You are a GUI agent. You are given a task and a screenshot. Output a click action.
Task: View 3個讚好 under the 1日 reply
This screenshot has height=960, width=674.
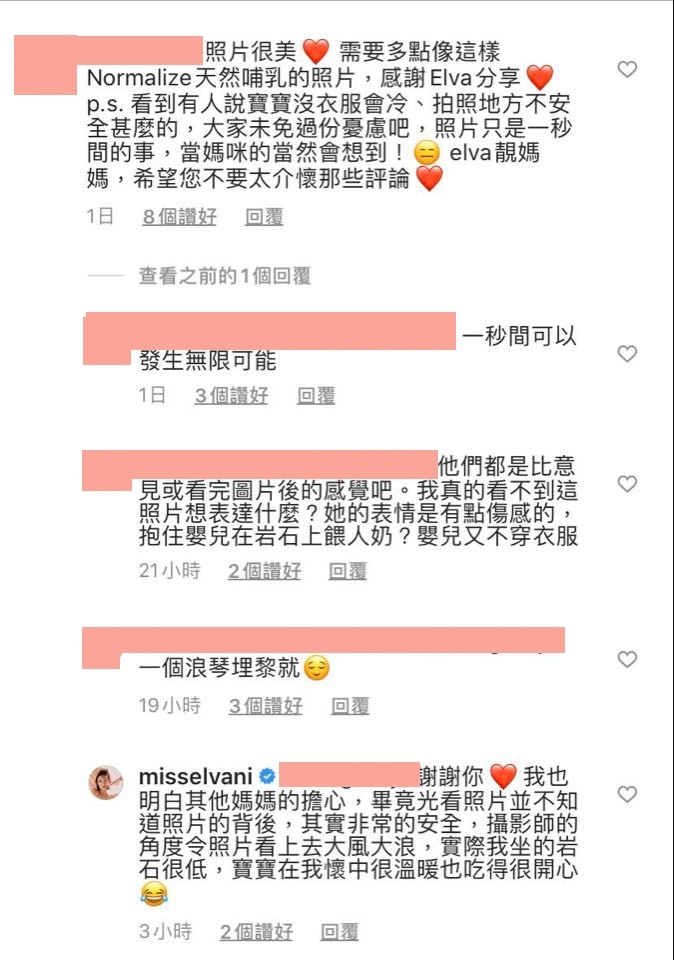pyautogui.click(x=231, y=395)
